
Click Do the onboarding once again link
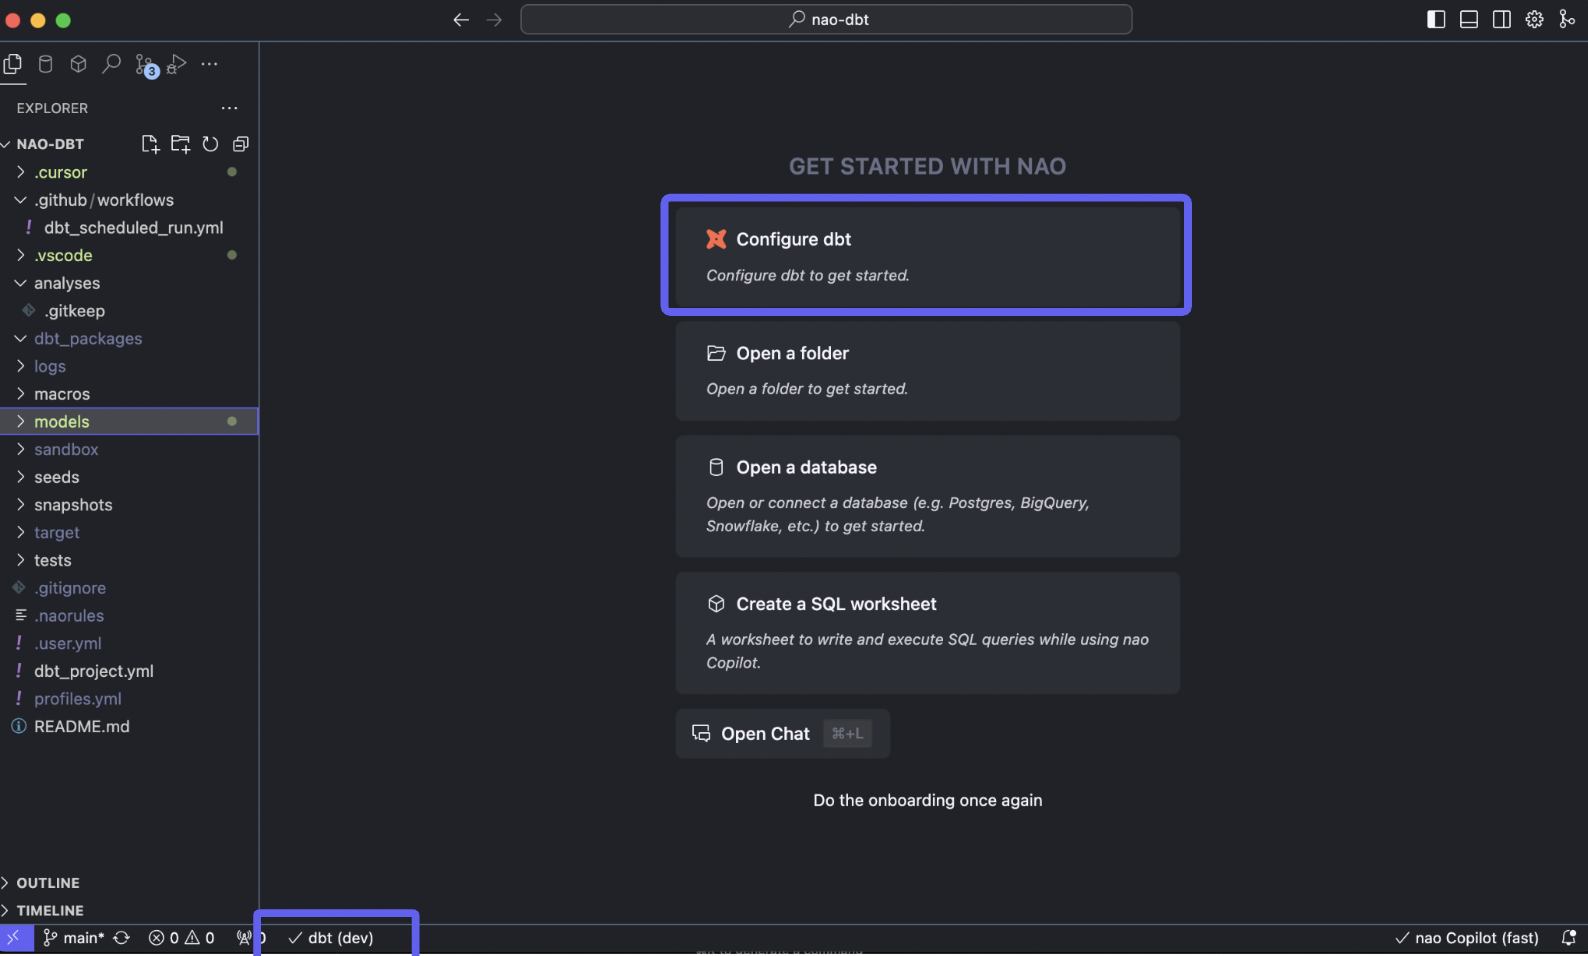(927, 800)
